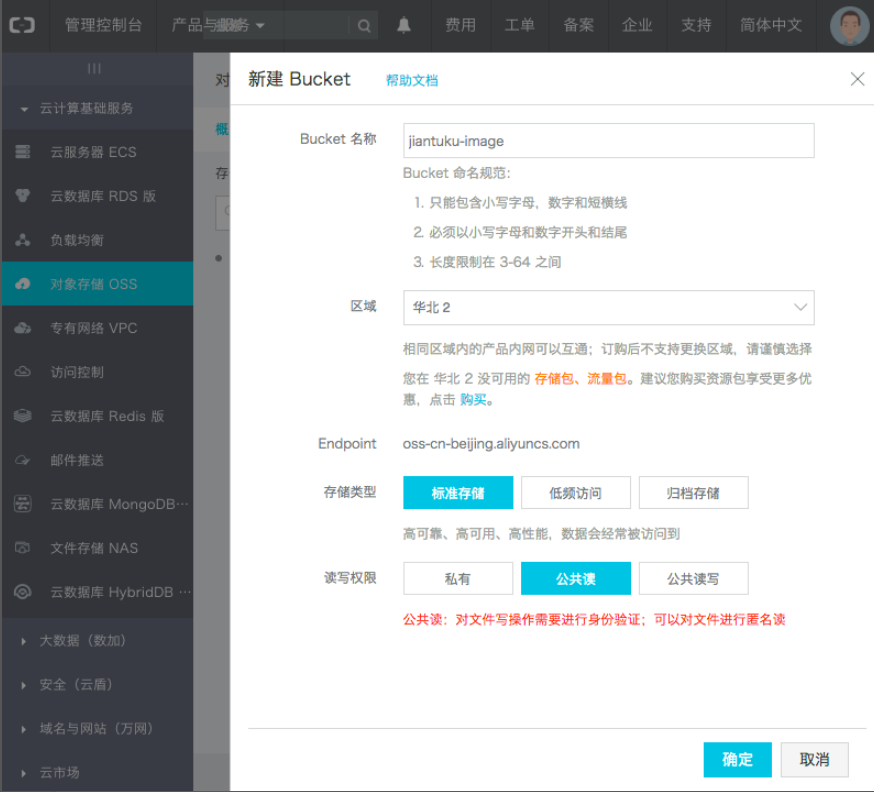Set permission to 公共读写
This screenshot has height=792, width=874.
tap(693, 579)
